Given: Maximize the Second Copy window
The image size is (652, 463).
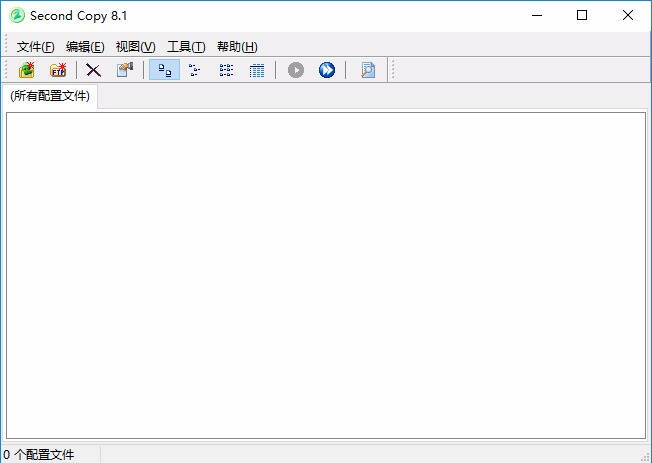Looking at the screenshot, I should [582, 16].
